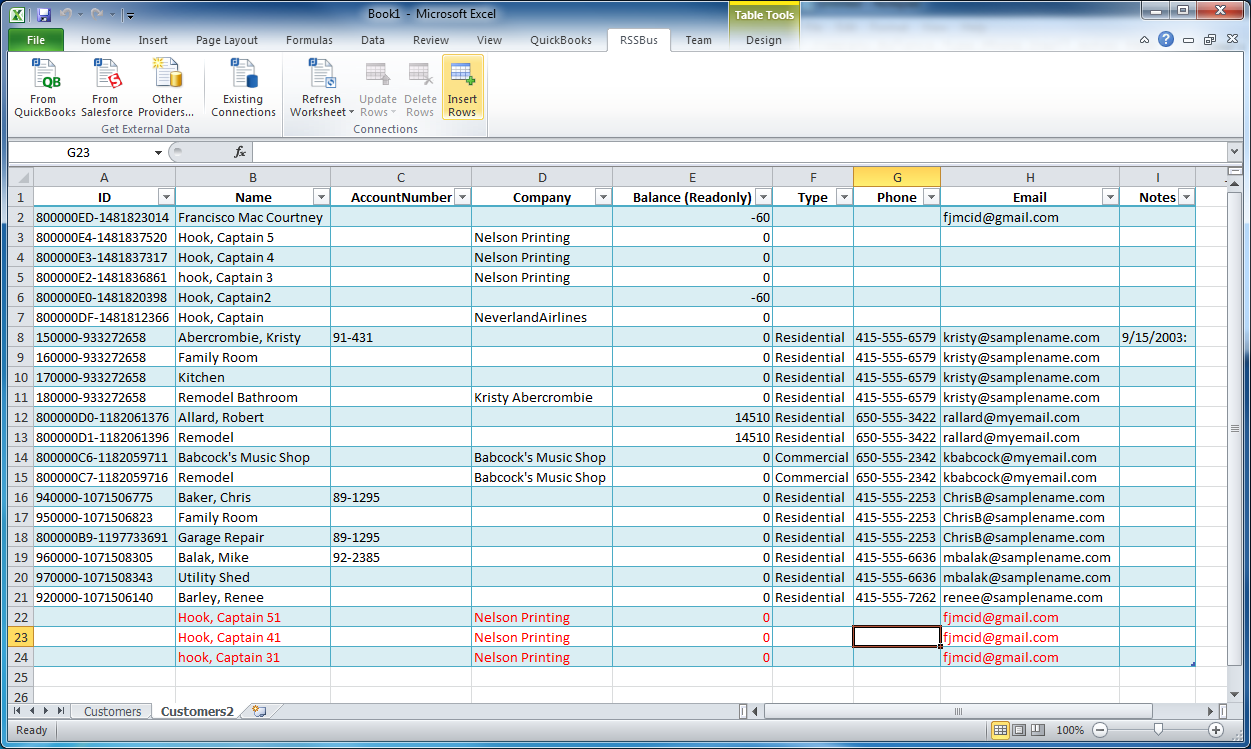This screenshot has height=749, width=1251.
Task: Click the File menu button
Action: coord(35,40)
